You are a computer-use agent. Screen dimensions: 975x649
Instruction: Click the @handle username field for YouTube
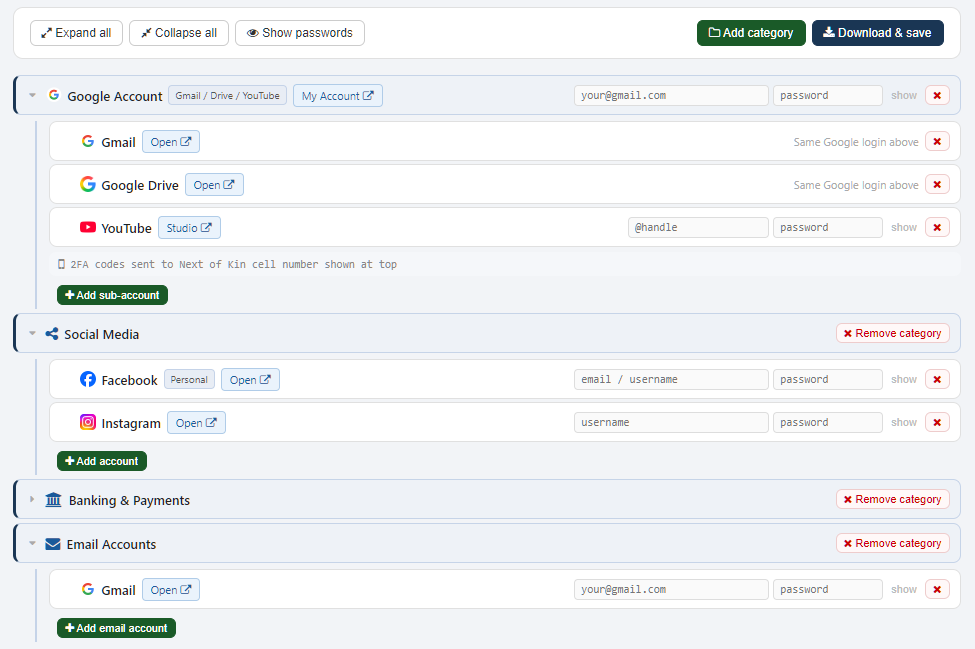[x=698, y=227]
